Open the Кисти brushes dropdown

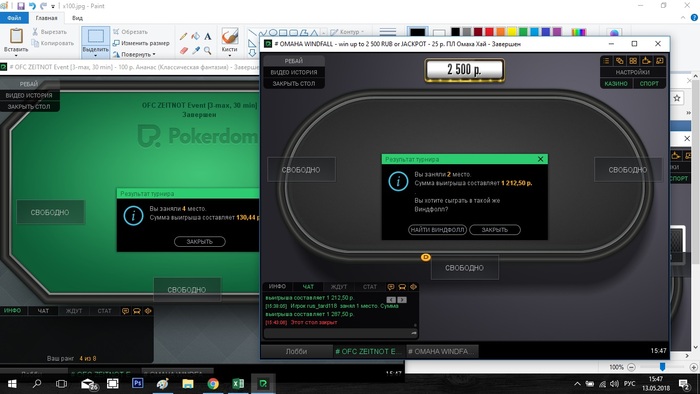[x=229, y=55]
